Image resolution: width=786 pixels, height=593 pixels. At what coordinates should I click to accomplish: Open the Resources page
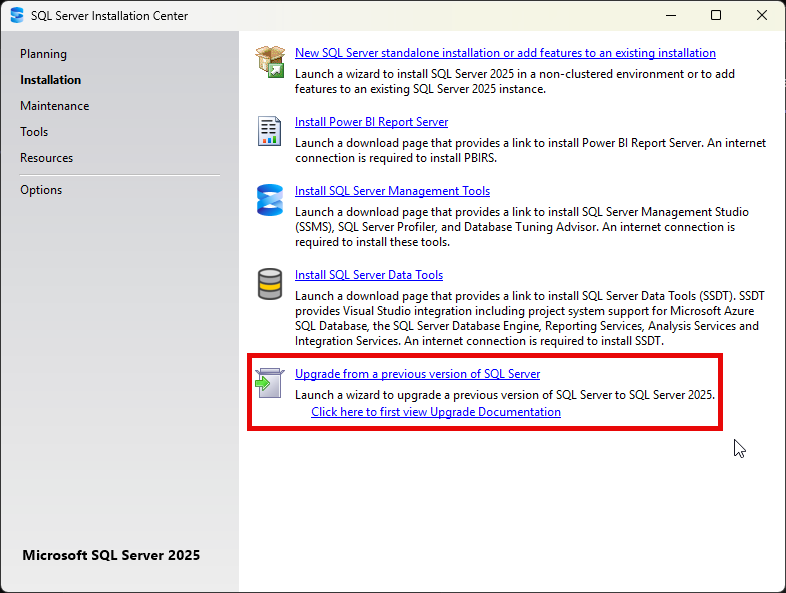[x=46, y=158]
